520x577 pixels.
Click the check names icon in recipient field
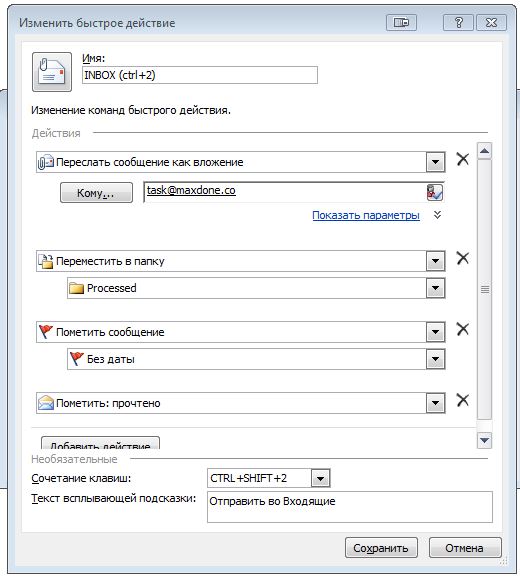pos(434,192)
